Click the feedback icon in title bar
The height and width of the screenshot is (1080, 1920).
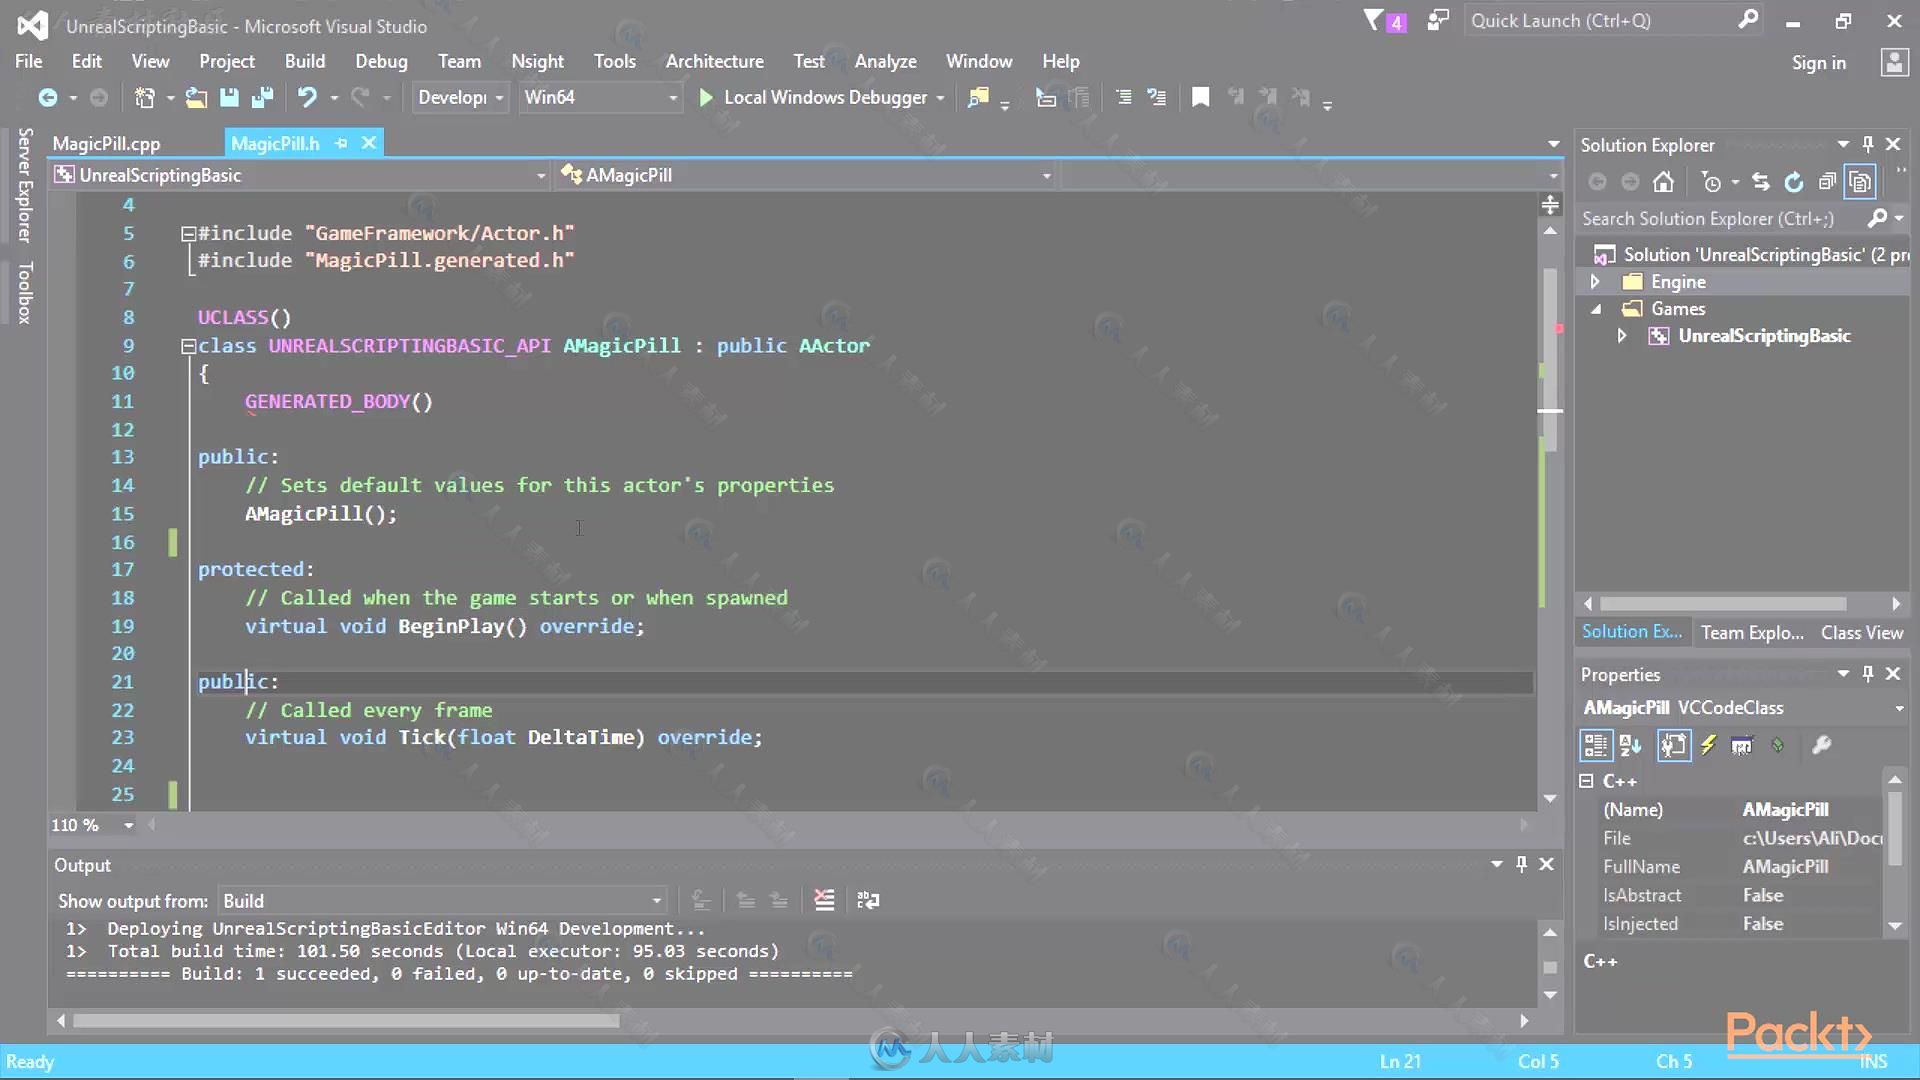pos(1437,20)
